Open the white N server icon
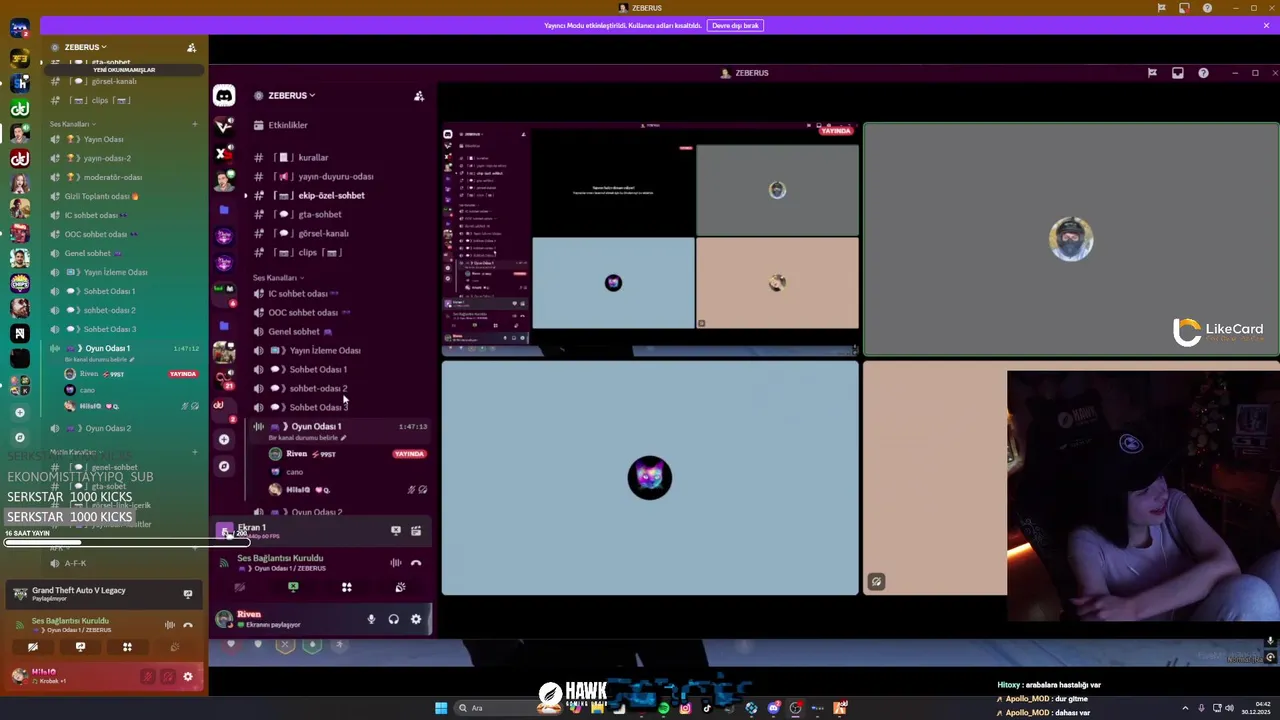1280x720 pixels. [x=19, y=333]
